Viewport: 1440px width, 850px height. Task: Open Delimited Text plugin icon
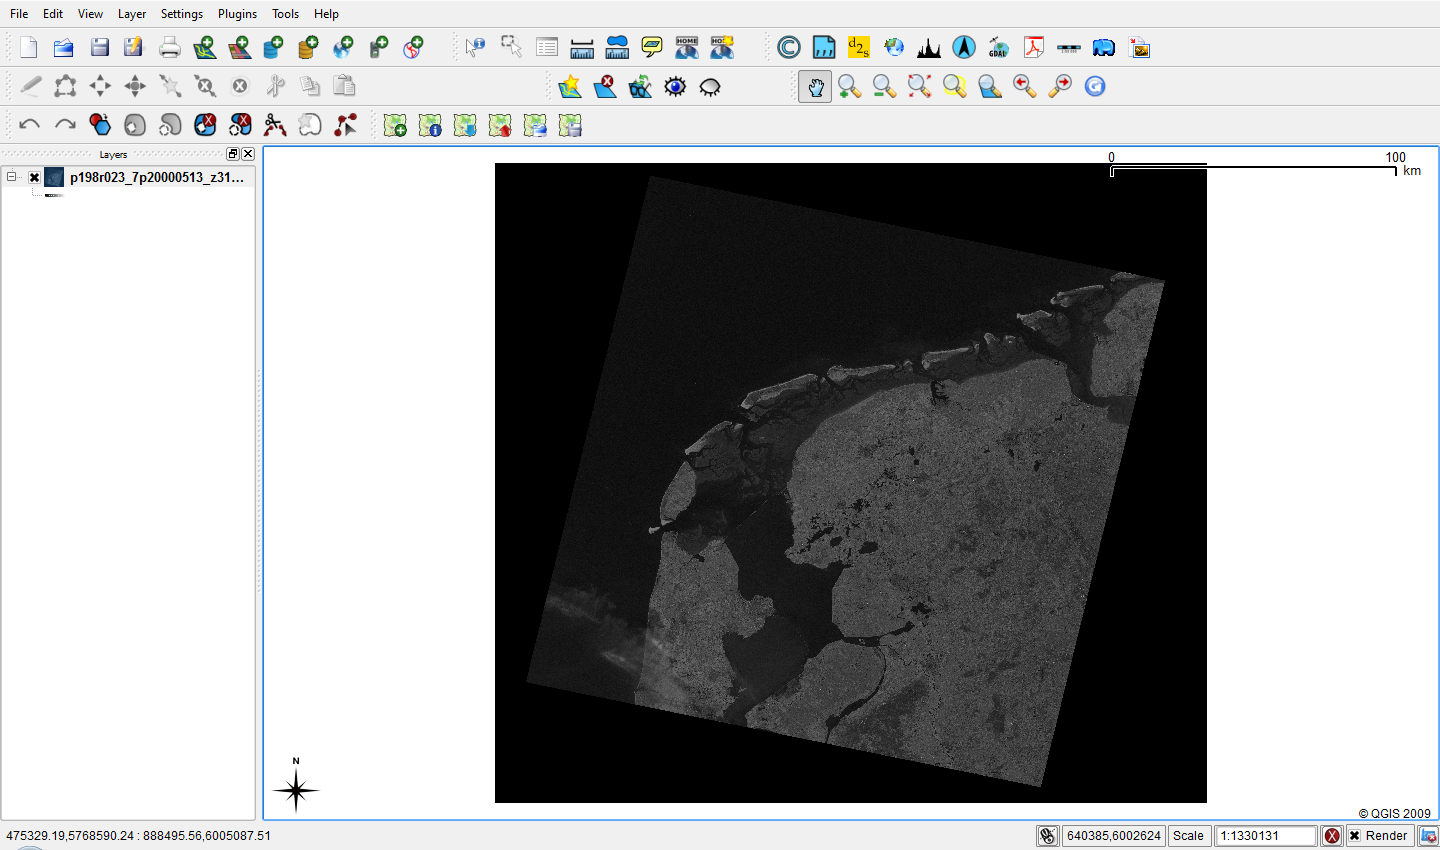click(x=824, y=47)
